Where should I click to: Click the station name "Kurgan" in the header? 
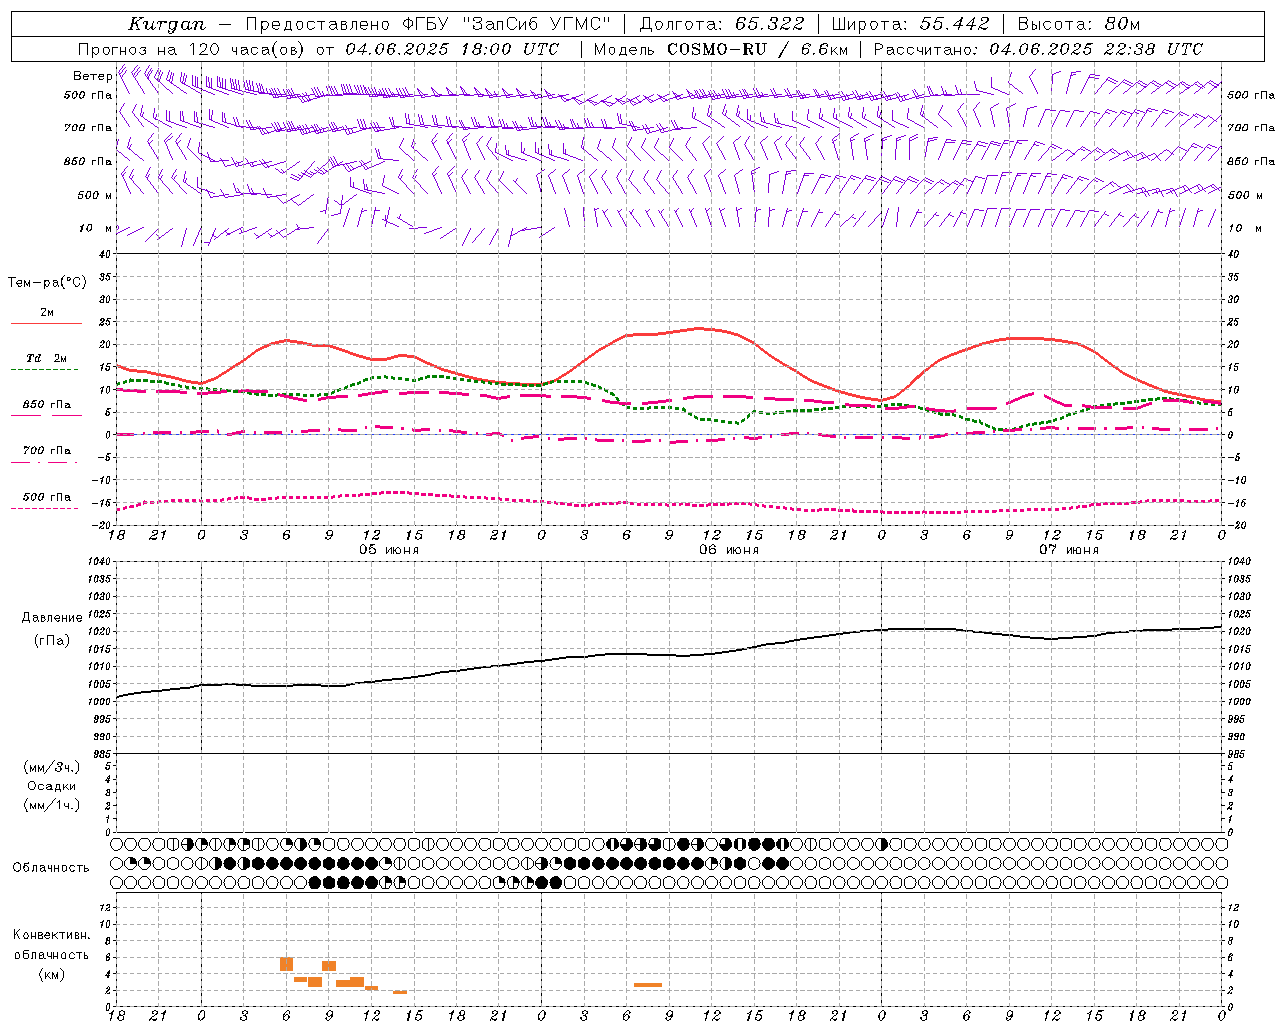(x=166, y=24)
